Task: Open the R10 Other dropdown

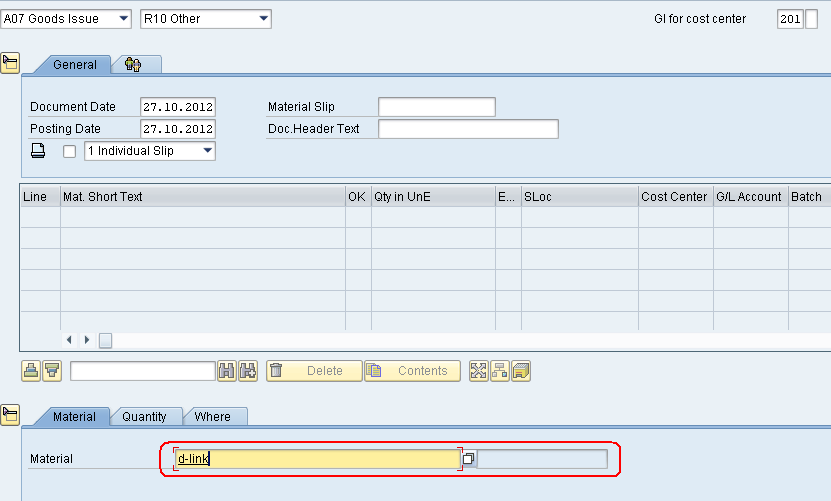Action: 206,19
